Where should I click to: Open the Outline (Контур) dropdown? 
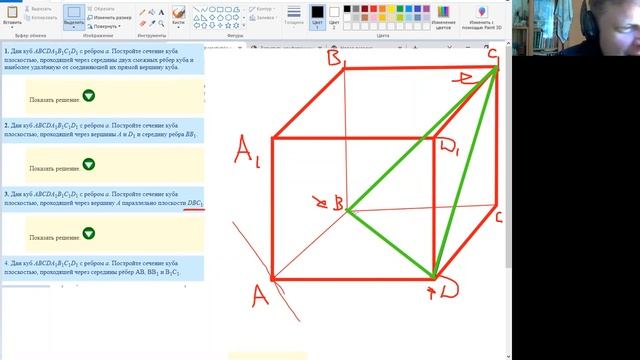point(262,9)
